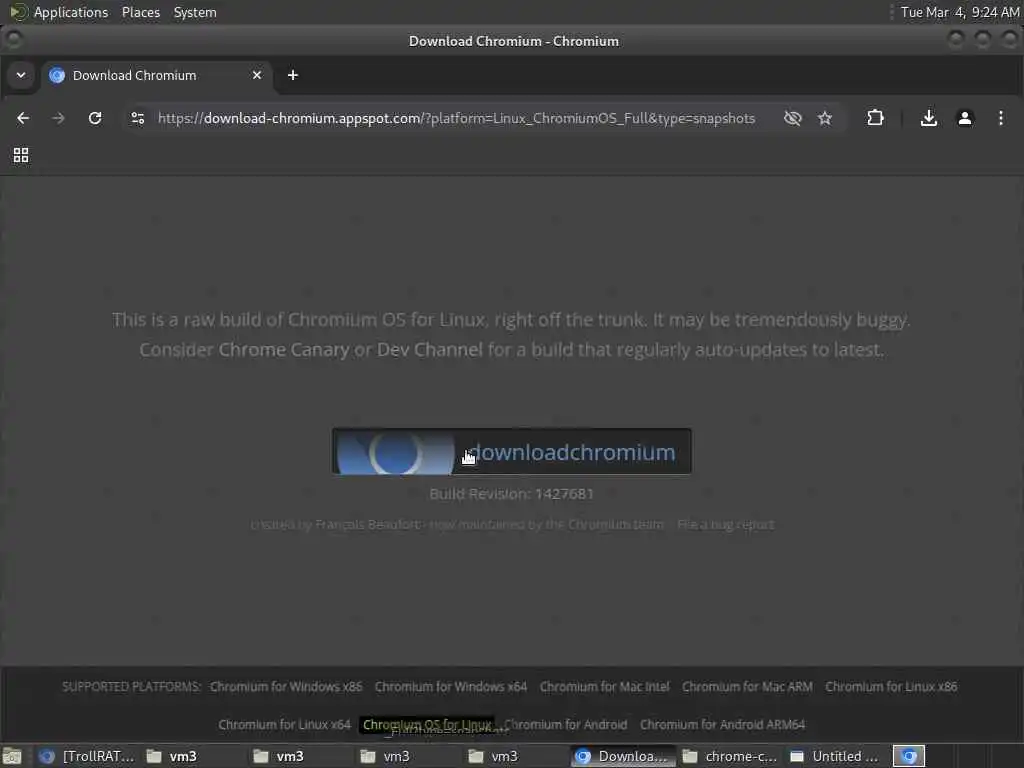Click the clock showing Tue Mar 4
Screen dimensions: 1024x768
pos(959,12)
